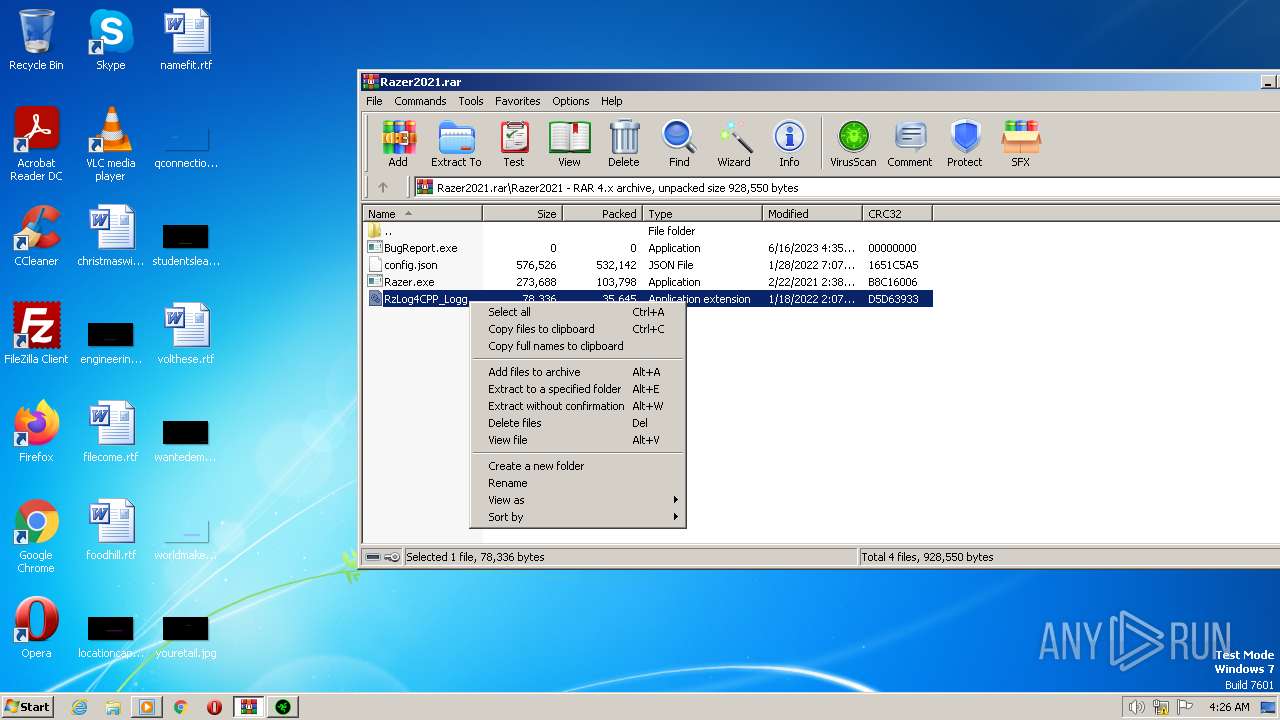The image size is (1280, 720).
Task: Click the WinRAR taskbar button
Action: coord(248,707)
